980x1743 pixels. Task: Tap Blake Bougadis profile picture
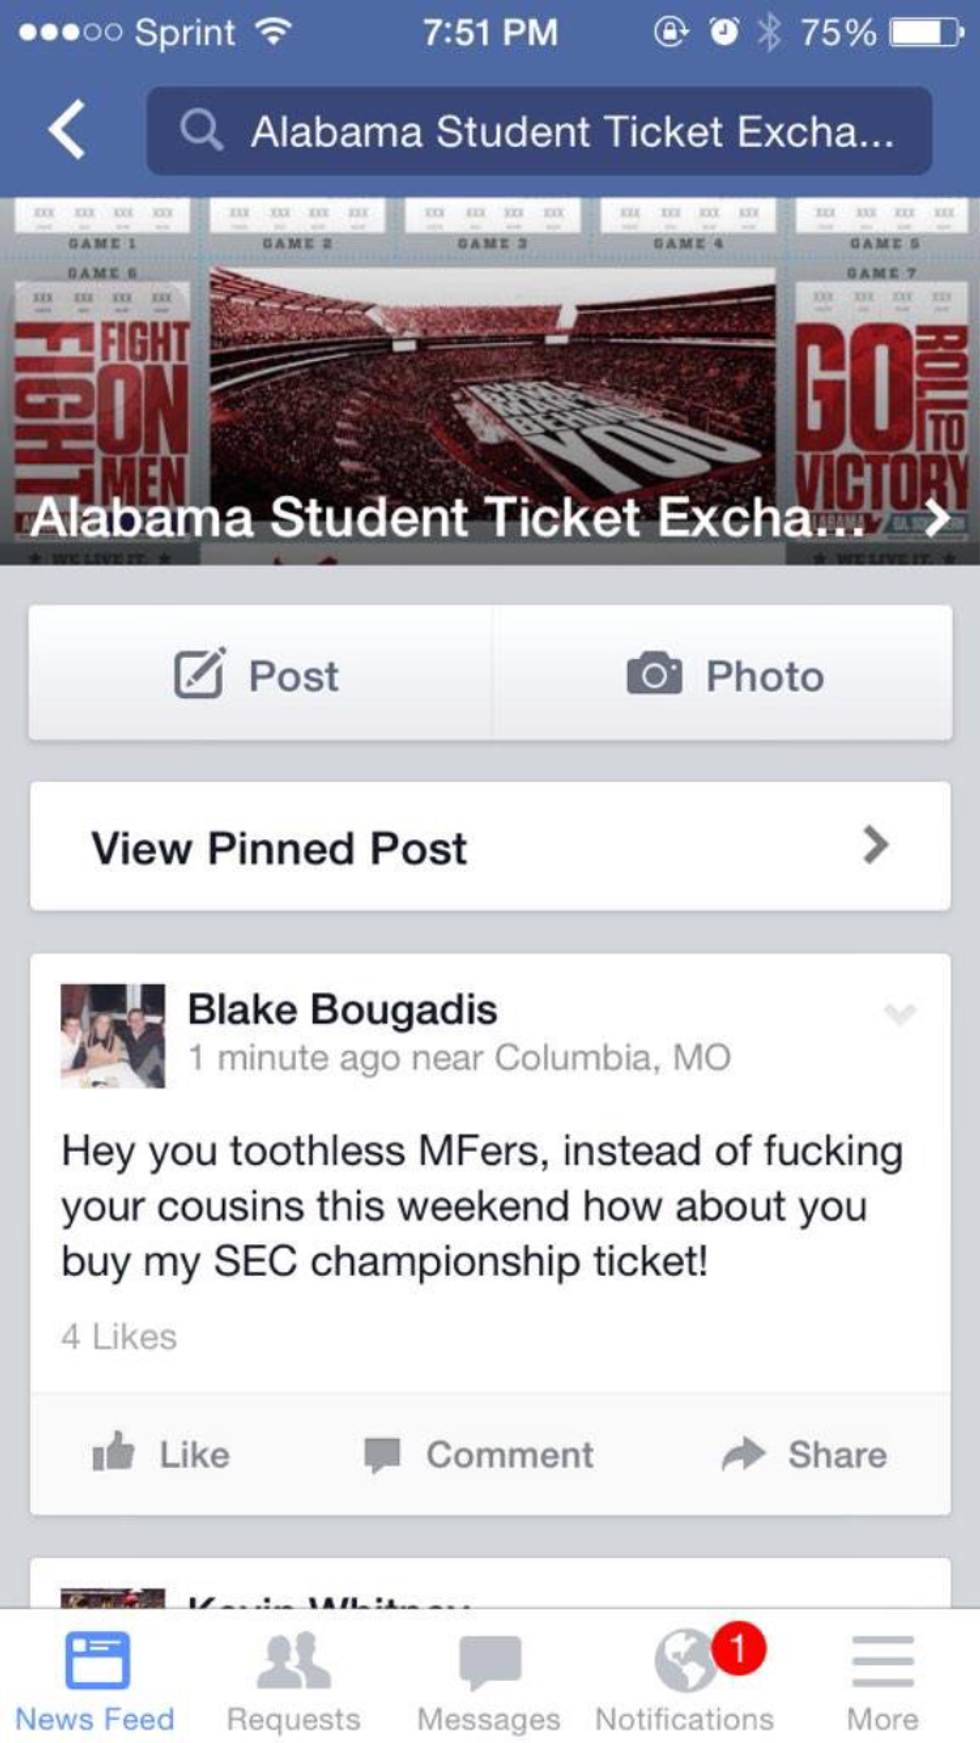[113, 1035]
